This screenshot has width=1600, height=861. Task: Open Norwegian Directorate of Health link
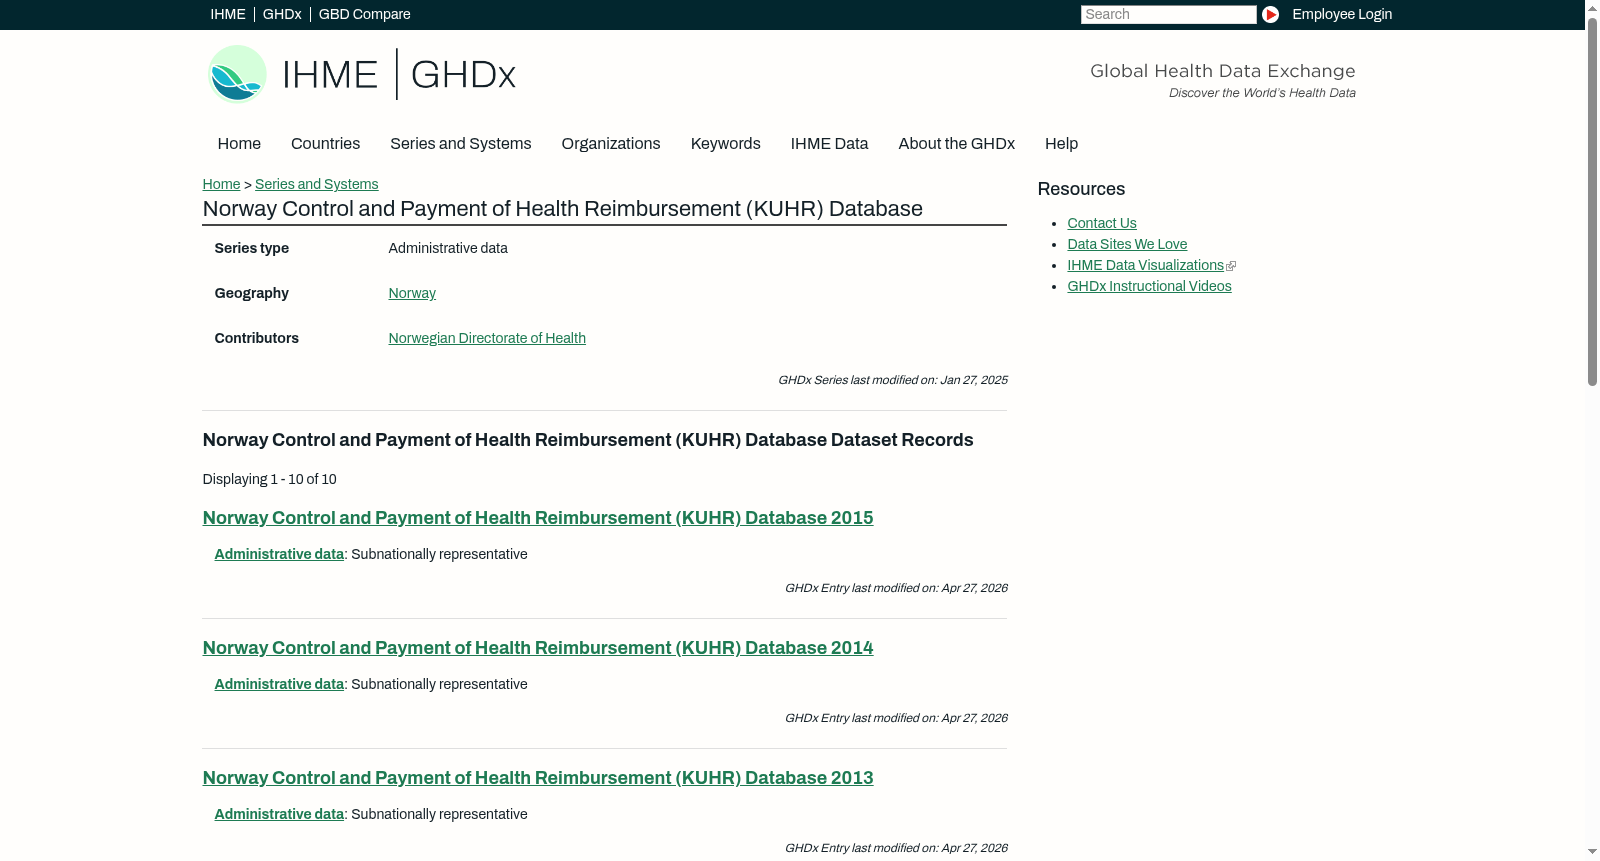(x=487, y=338)
